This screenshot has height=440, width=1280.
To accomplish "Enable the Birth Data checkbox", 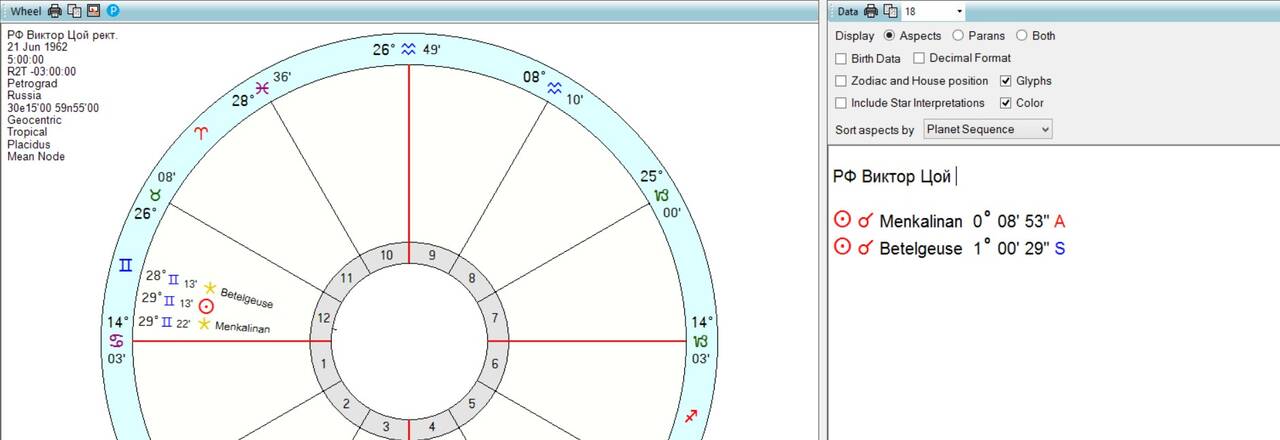I will coord(841,58).
